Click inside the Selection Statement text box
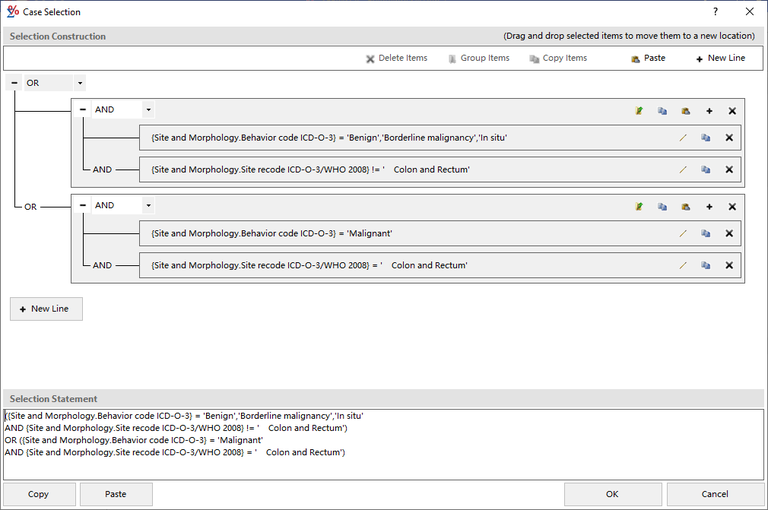Screen dimensions: 768x510 click(x=384, y=442)
